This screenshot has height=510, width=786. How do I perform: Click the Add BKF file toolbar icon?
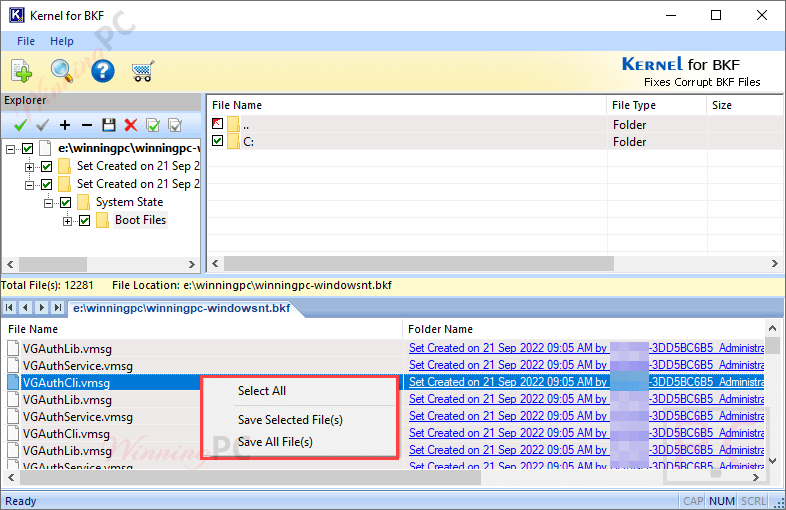(22, 71)
